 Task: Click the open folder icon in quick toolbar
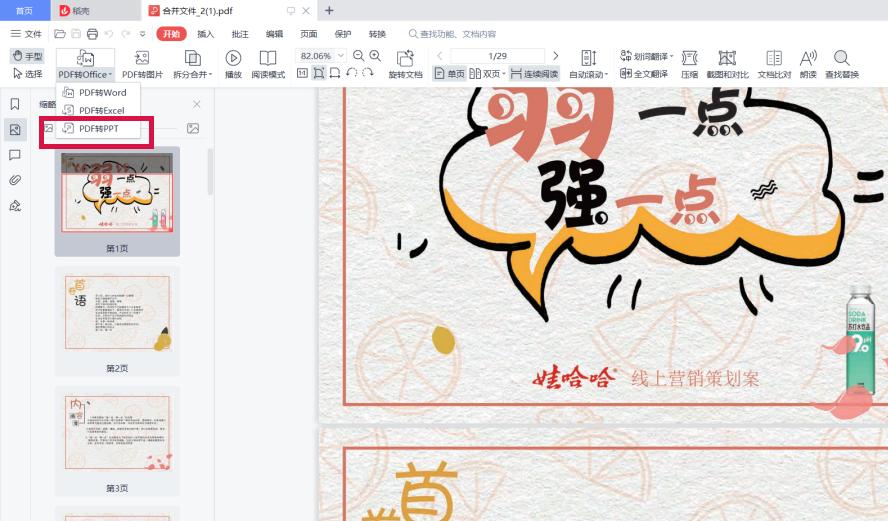pos(59,34)
